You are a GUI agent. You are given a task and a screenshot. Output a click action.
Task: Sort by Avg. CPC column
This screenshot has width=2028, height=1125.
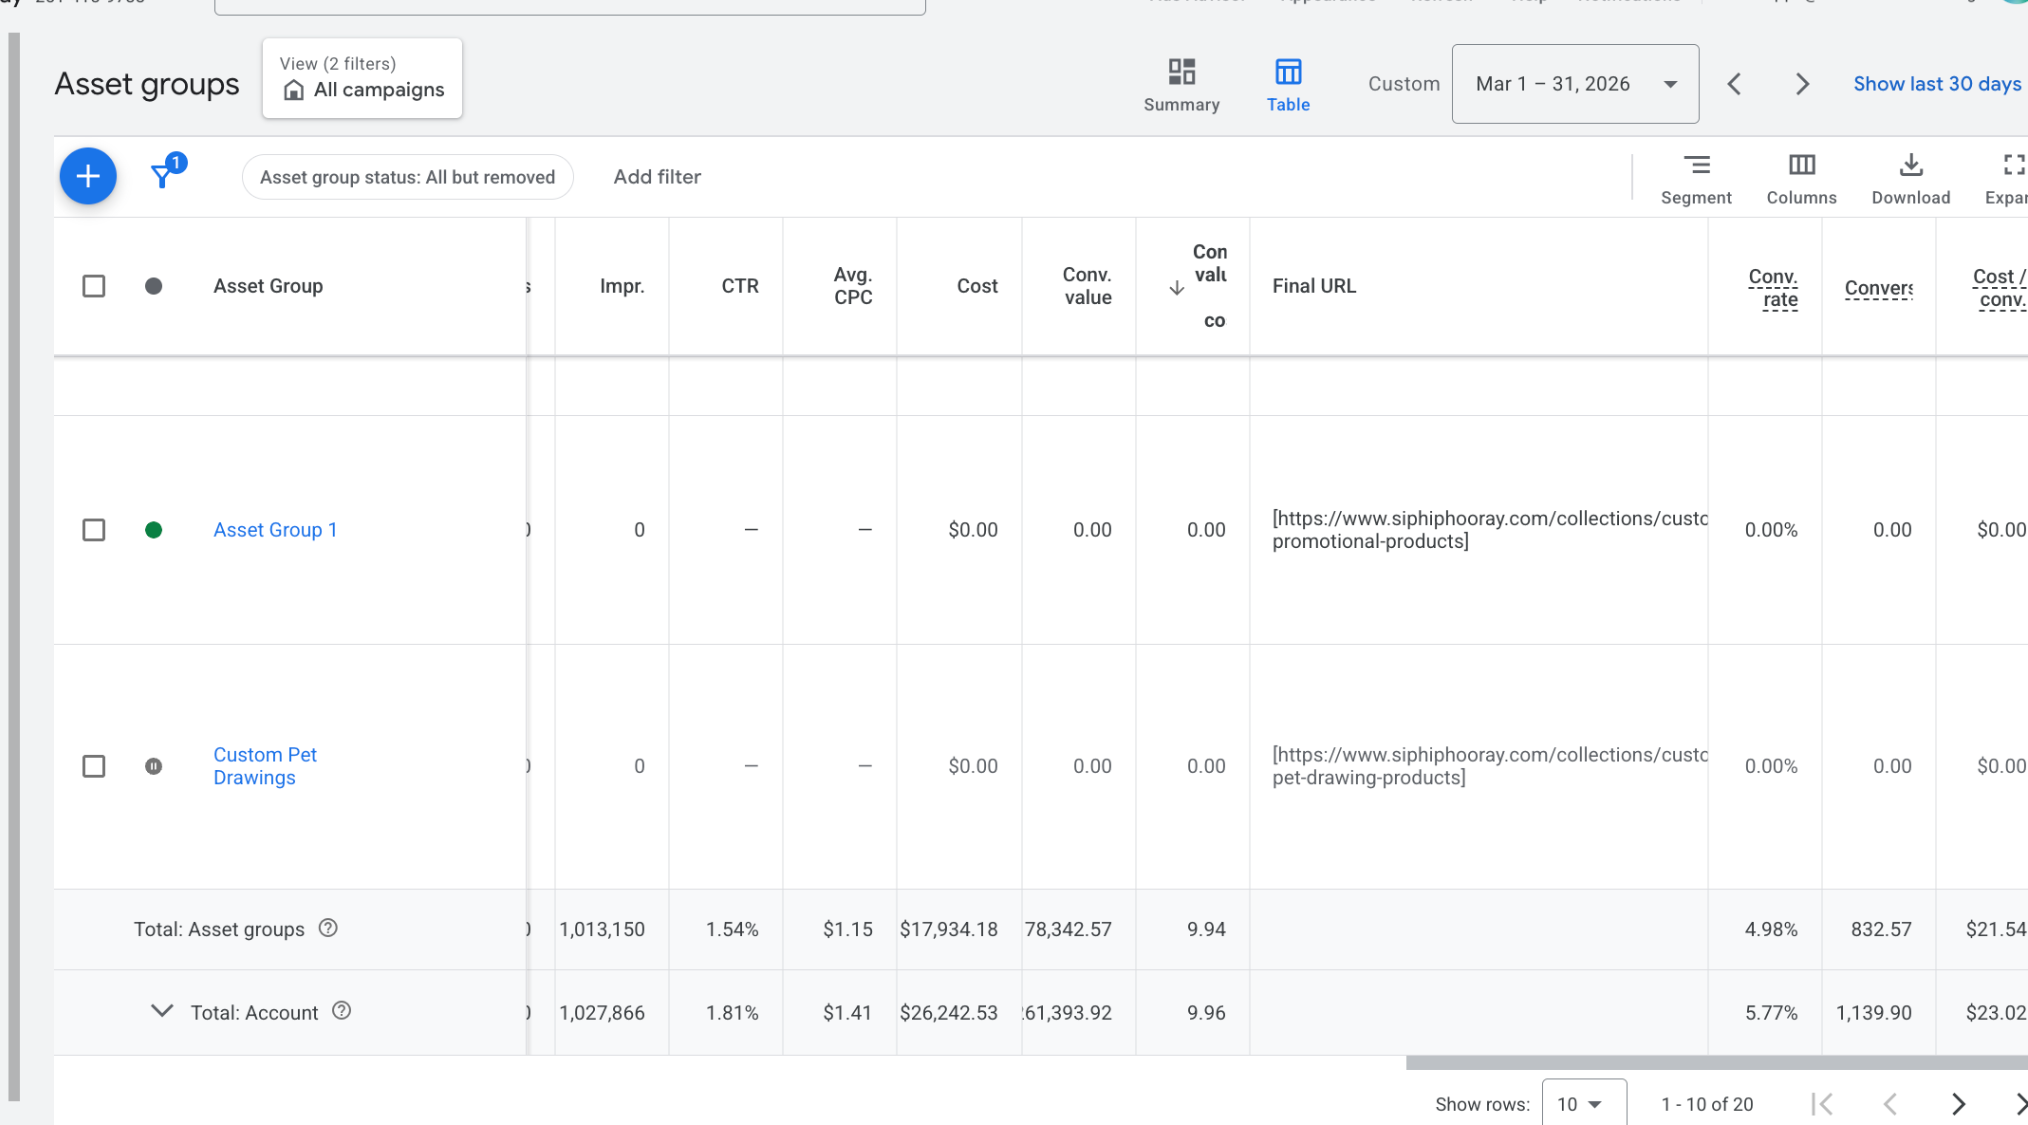click(853, 286)
